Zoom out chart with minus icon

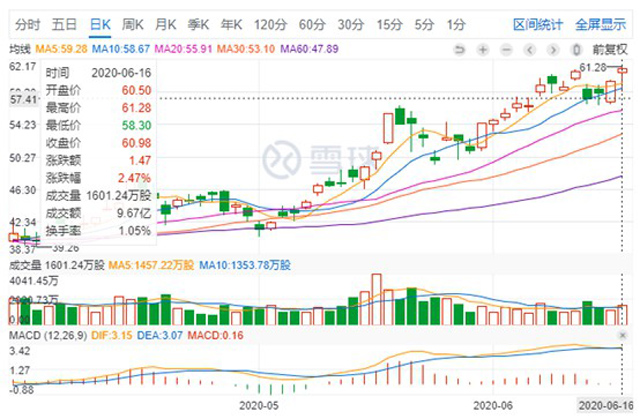click(x=506, y=50)
